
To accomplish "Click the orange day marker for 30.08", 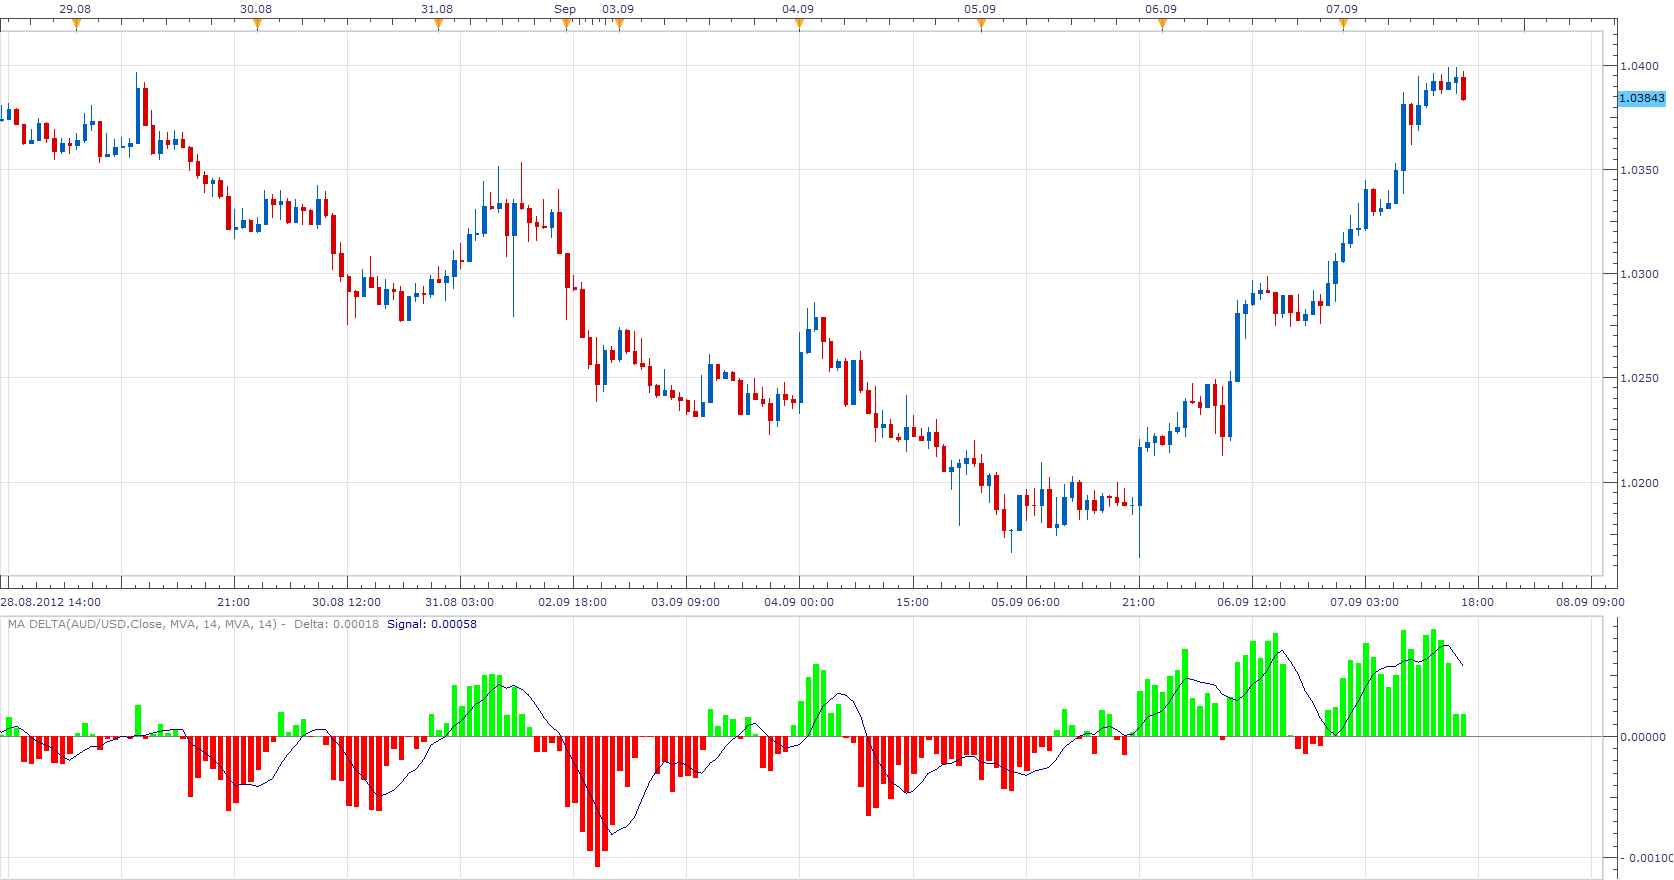I will pyautogui.click(x=257, y=25).
